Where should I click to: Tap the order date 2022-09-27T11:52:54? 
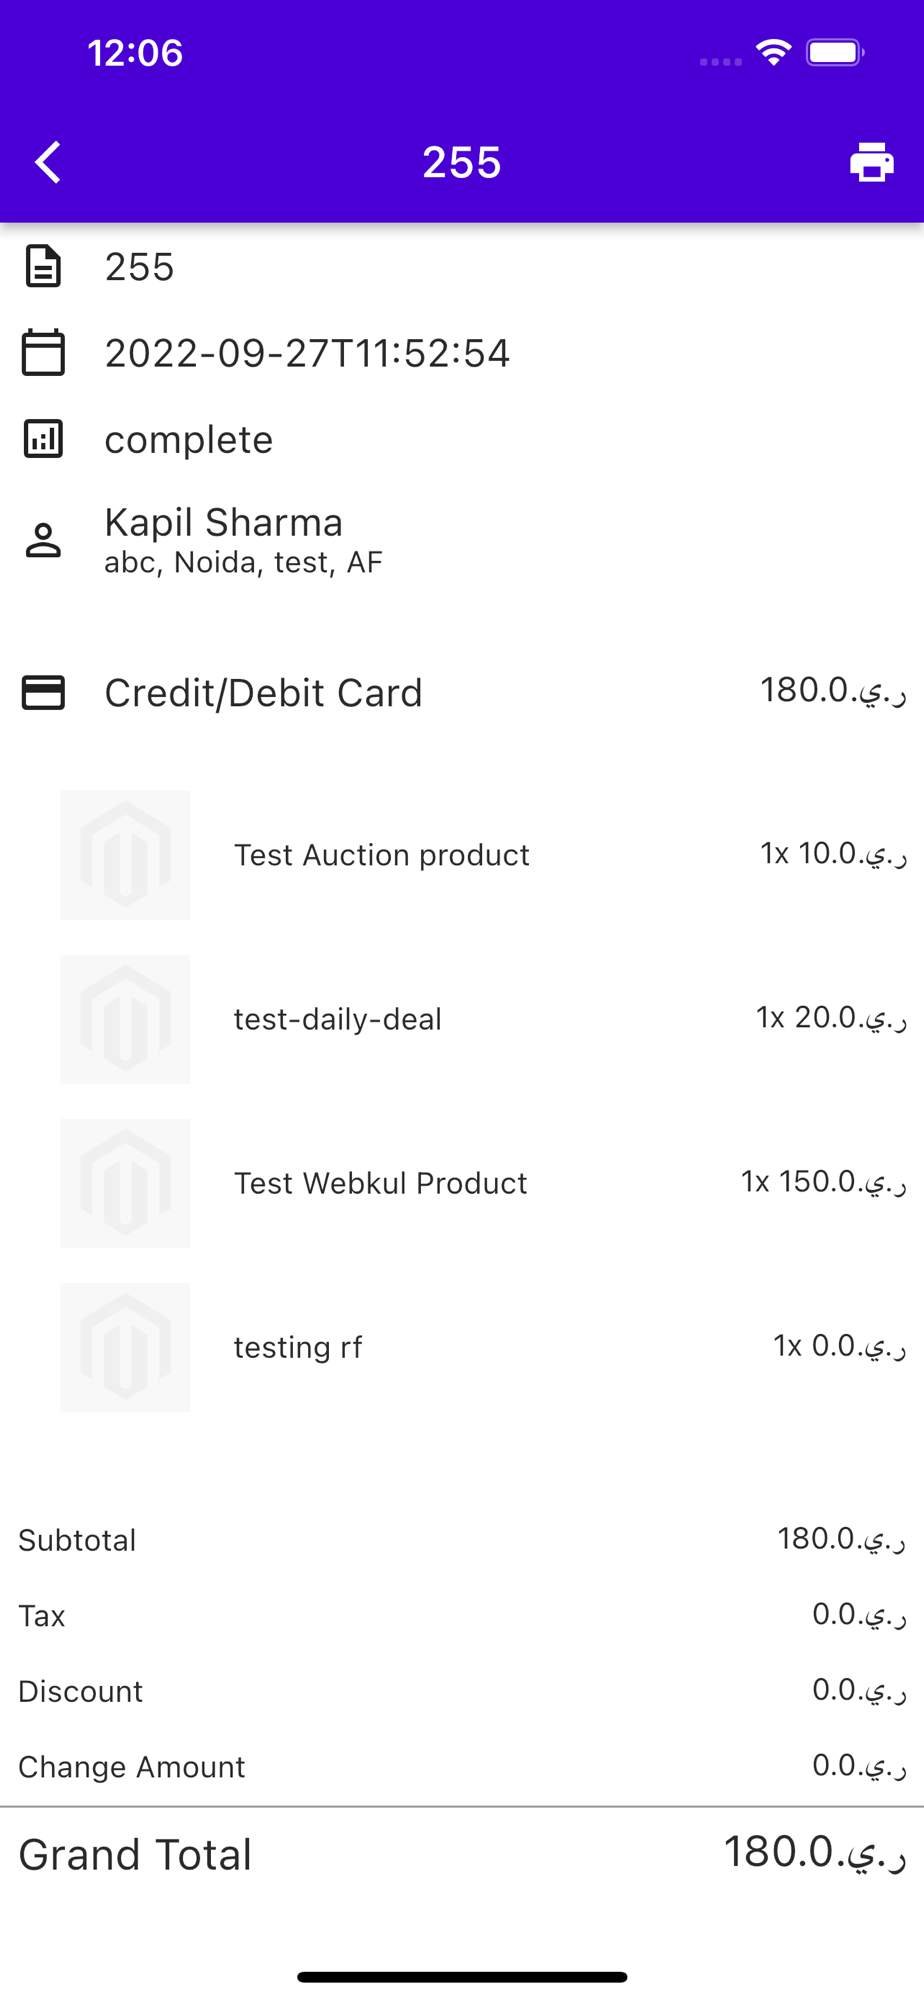point(307,353)
